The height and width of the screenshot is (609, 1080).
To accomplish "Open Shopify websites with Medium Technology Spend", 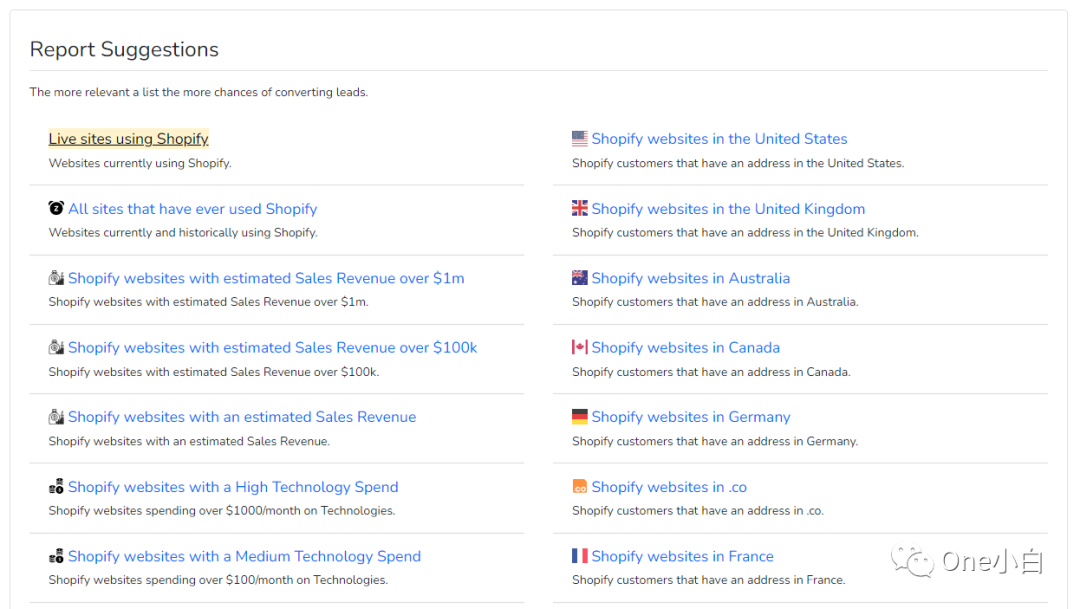I will [244, 556].
